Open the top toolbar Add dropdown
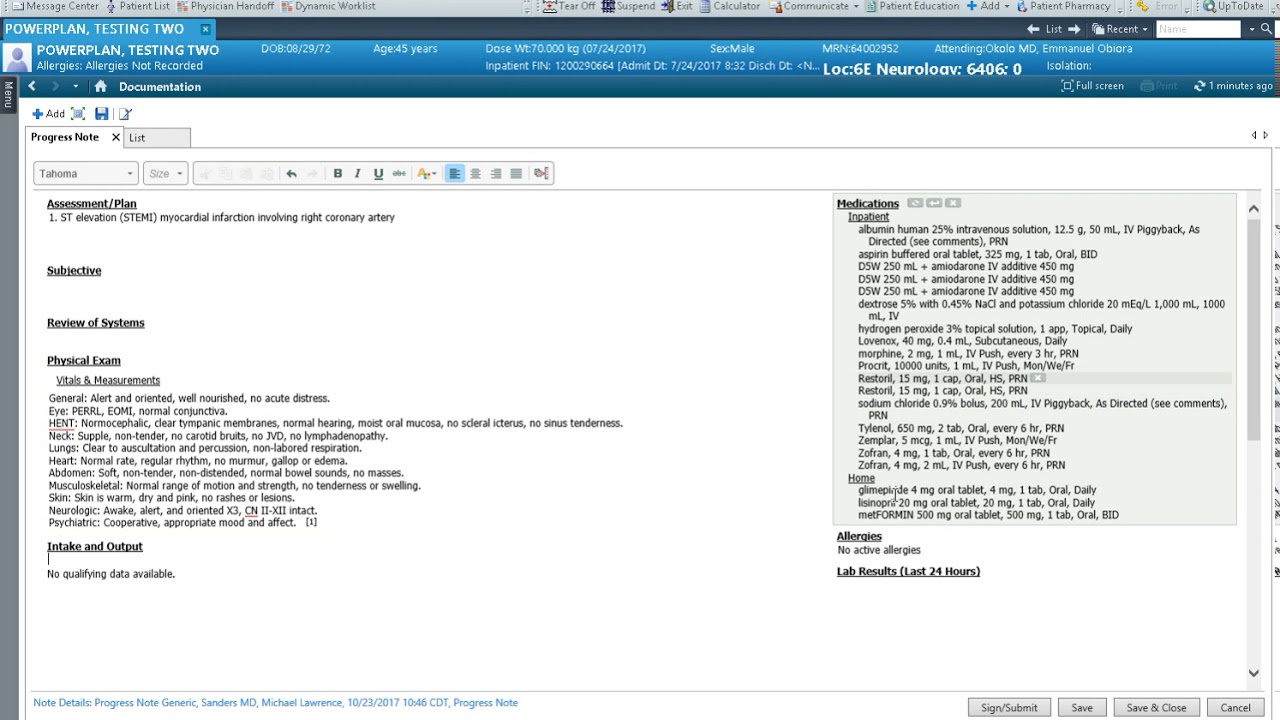 tap(988, 6)
